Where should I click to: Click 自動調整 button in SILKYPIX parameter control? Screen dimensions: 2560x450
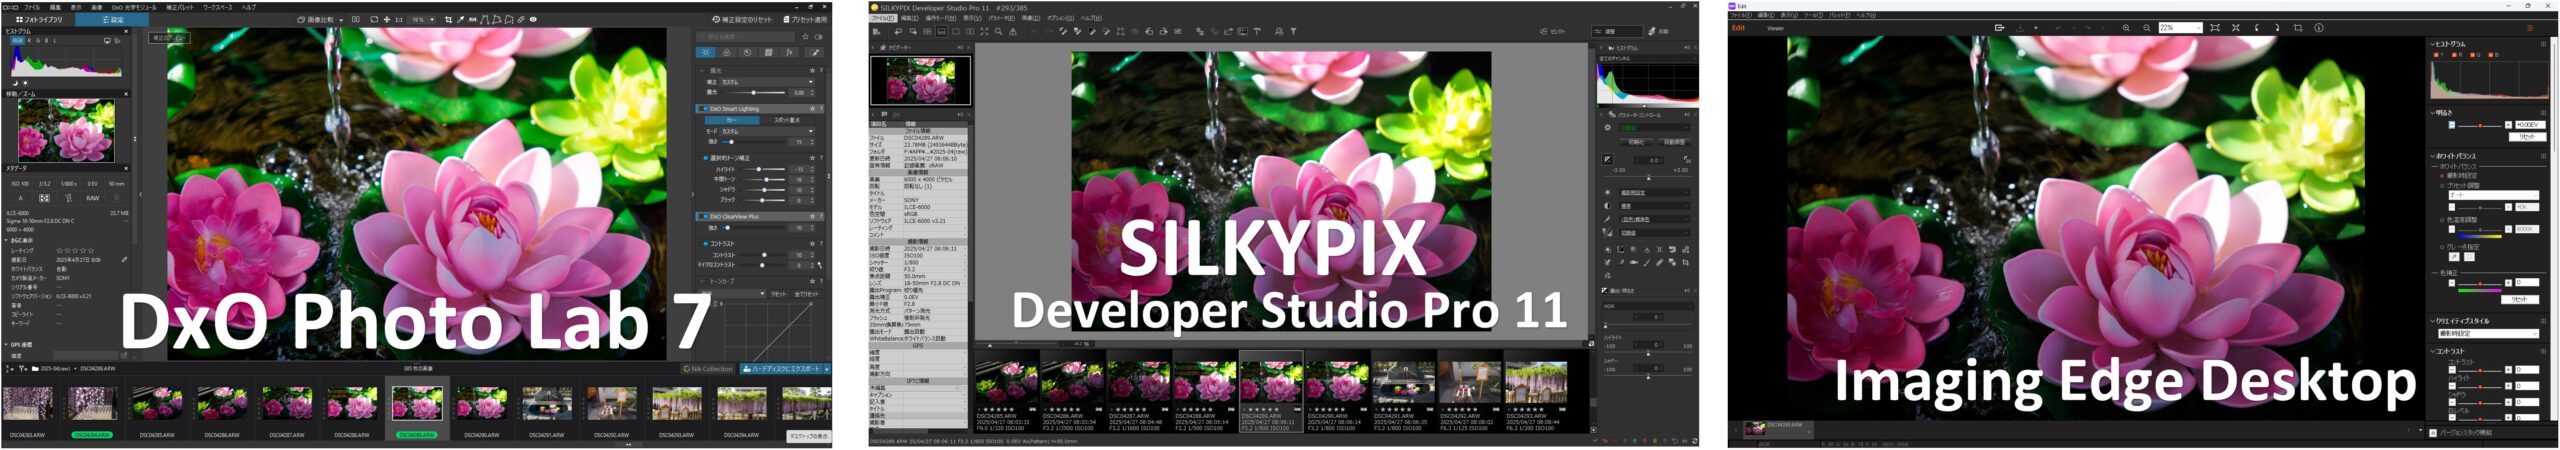click(1674, 142)
